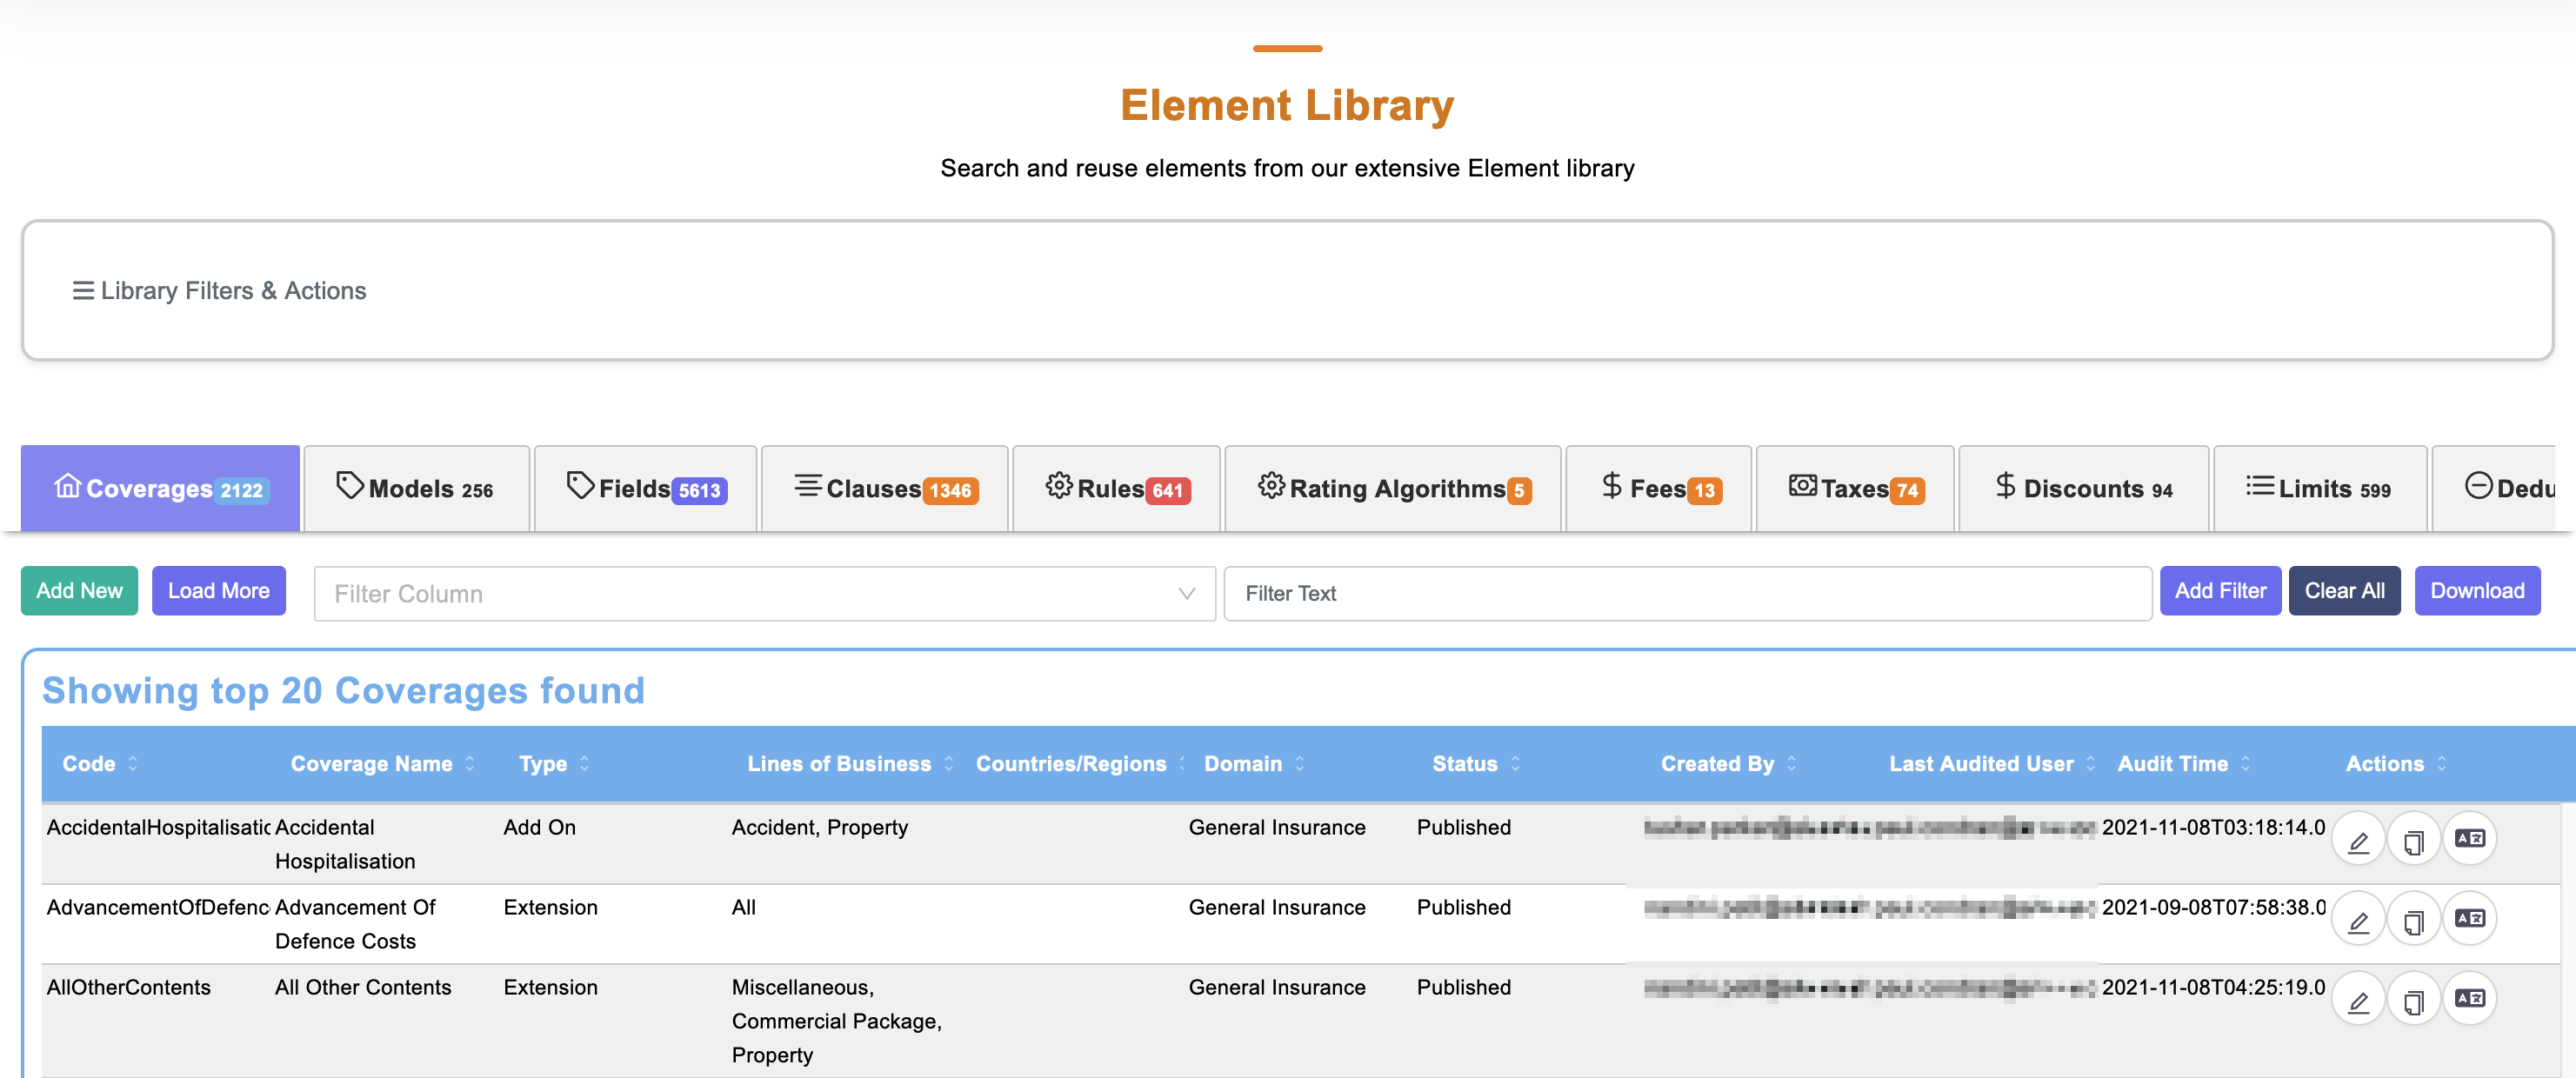Sort table by Code column
2576x1078 pixels.
[132, 764]
